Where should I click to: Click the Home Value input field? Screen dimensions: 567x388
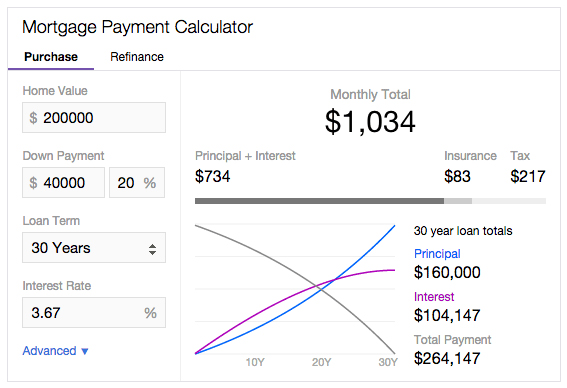tap(94, 118)
